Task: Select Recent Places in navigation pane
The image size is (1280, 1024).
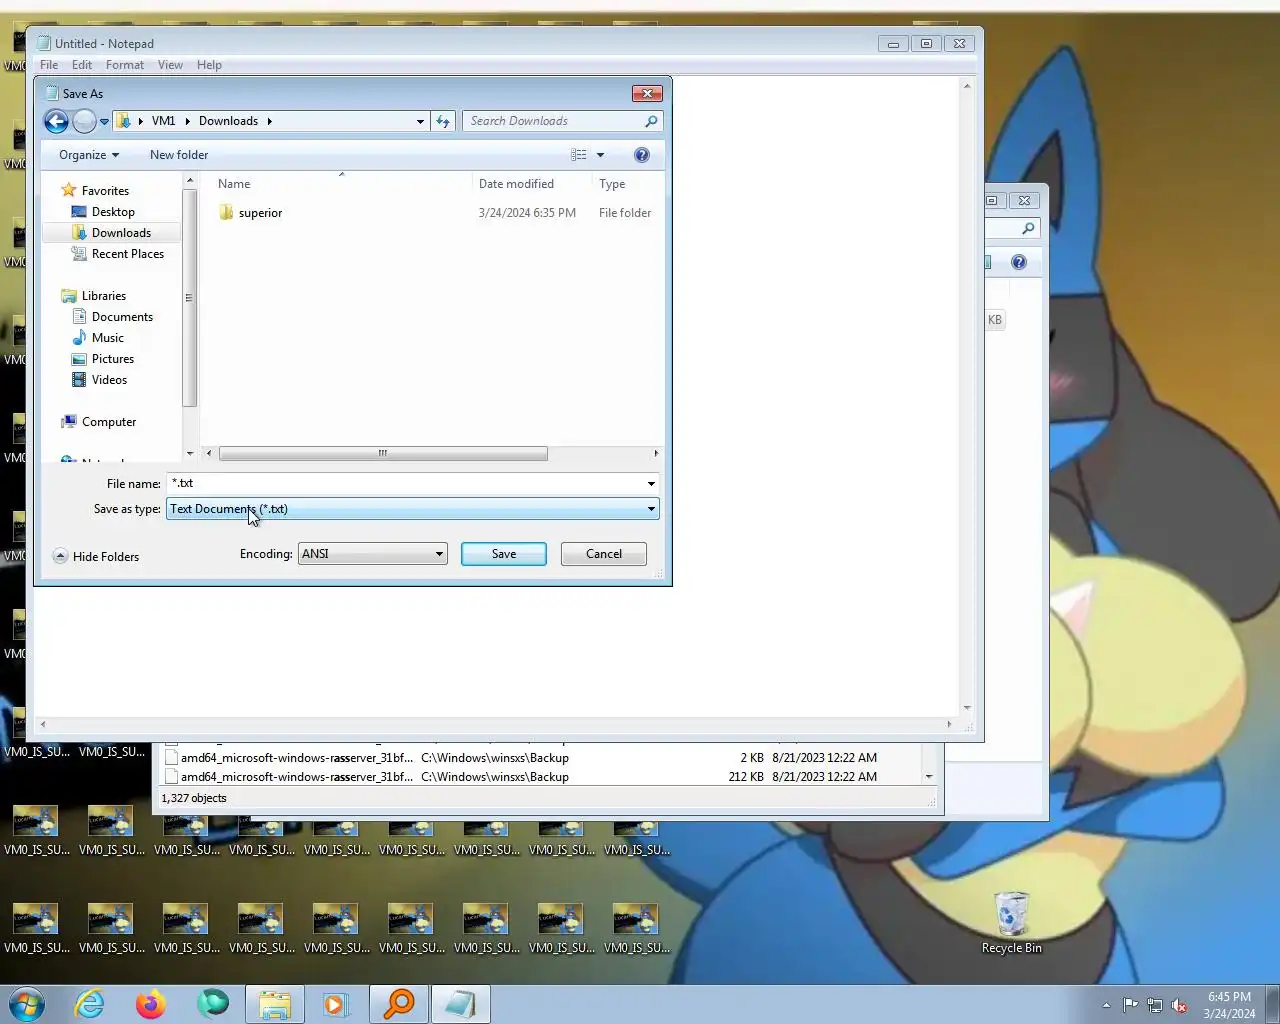Action: click(x=127, y=254)
